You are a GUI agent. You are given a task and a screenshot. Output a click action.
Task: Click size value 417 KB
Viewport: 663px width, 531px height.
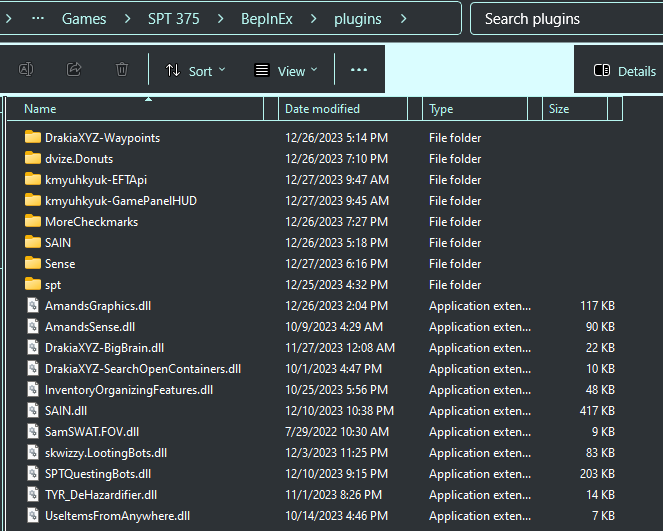[597, 411]
